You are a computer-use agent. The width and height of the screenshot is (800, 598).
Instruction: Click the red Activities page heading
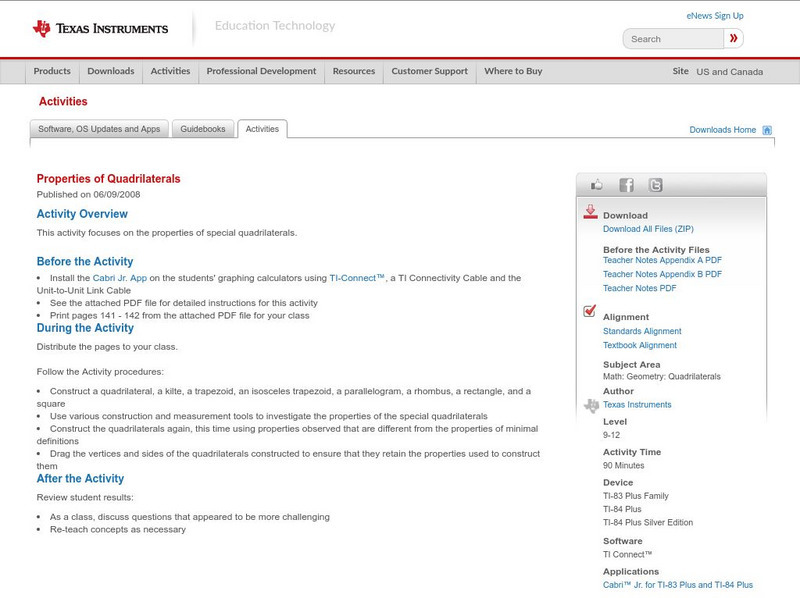click(x=63, y=102)
